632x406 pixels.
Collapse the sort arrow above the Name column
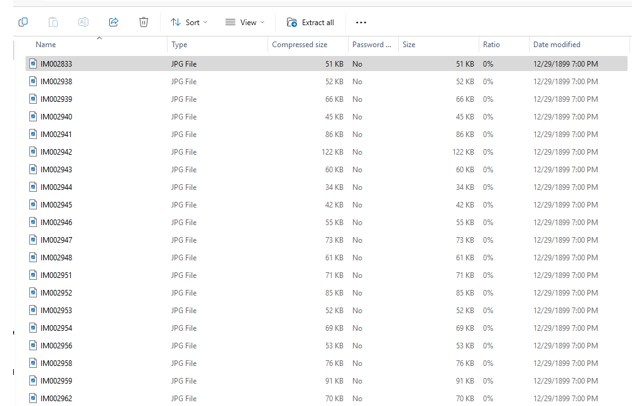pos(99,38)
